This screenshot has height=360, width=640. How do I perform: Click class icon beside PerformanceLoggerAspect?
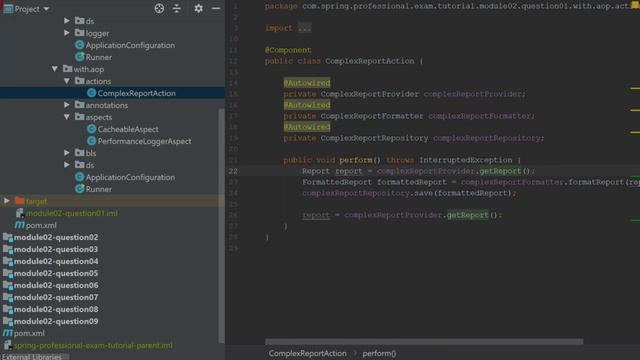(x=91, y=141)
